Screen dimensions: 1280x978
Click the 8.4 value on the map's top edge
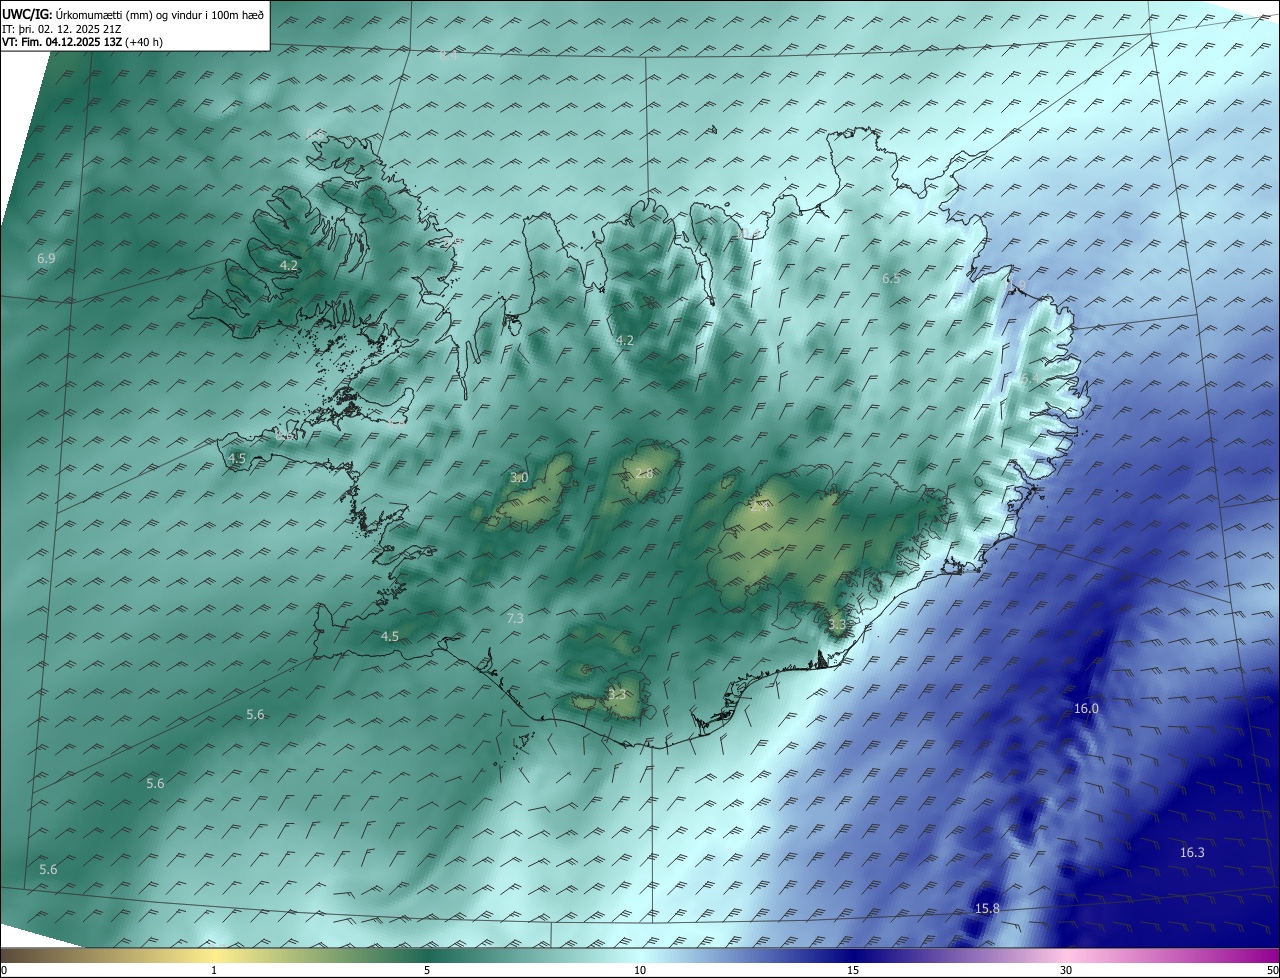coord(448,55)
